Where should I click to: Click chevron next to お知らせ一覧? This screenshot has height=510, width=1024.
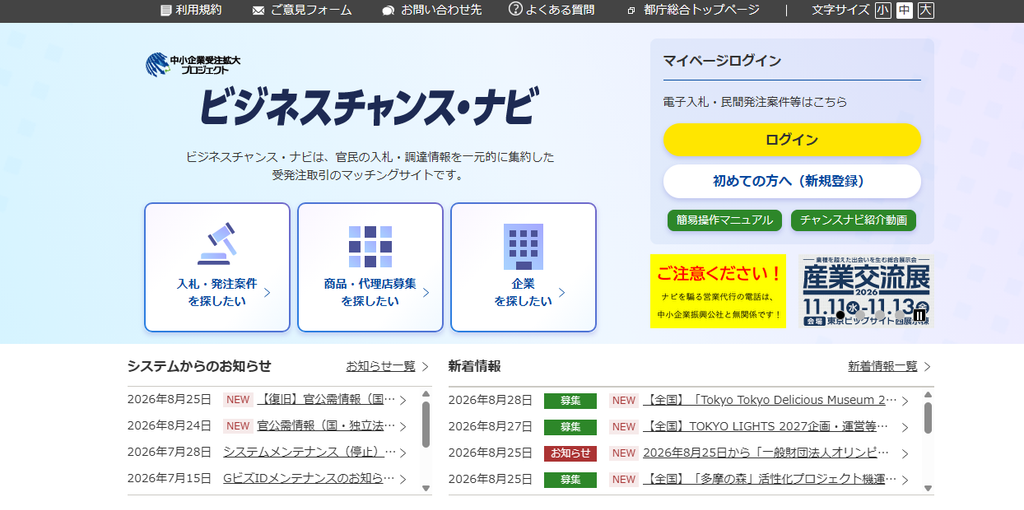[425, 366]
